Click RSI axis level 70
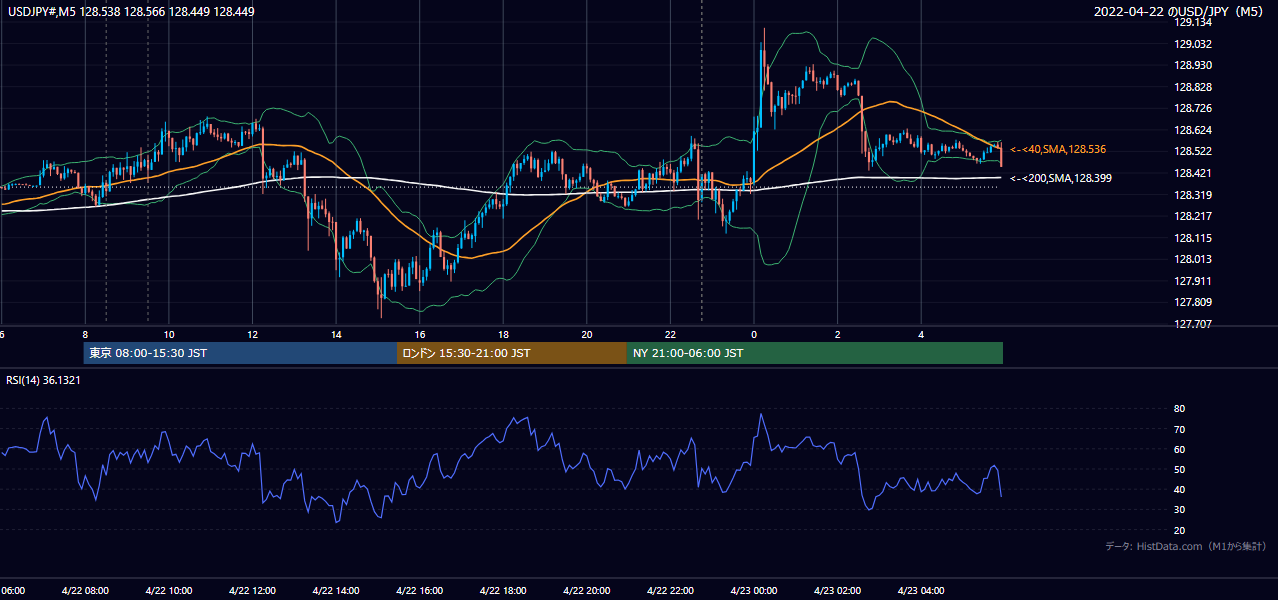1278x600 pixels. pos(1179,429)
